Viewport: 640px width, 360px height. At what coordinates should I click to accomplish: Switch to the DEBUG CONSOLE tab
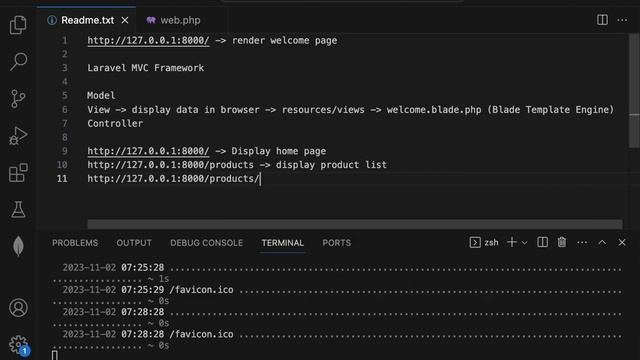[207, 243]
